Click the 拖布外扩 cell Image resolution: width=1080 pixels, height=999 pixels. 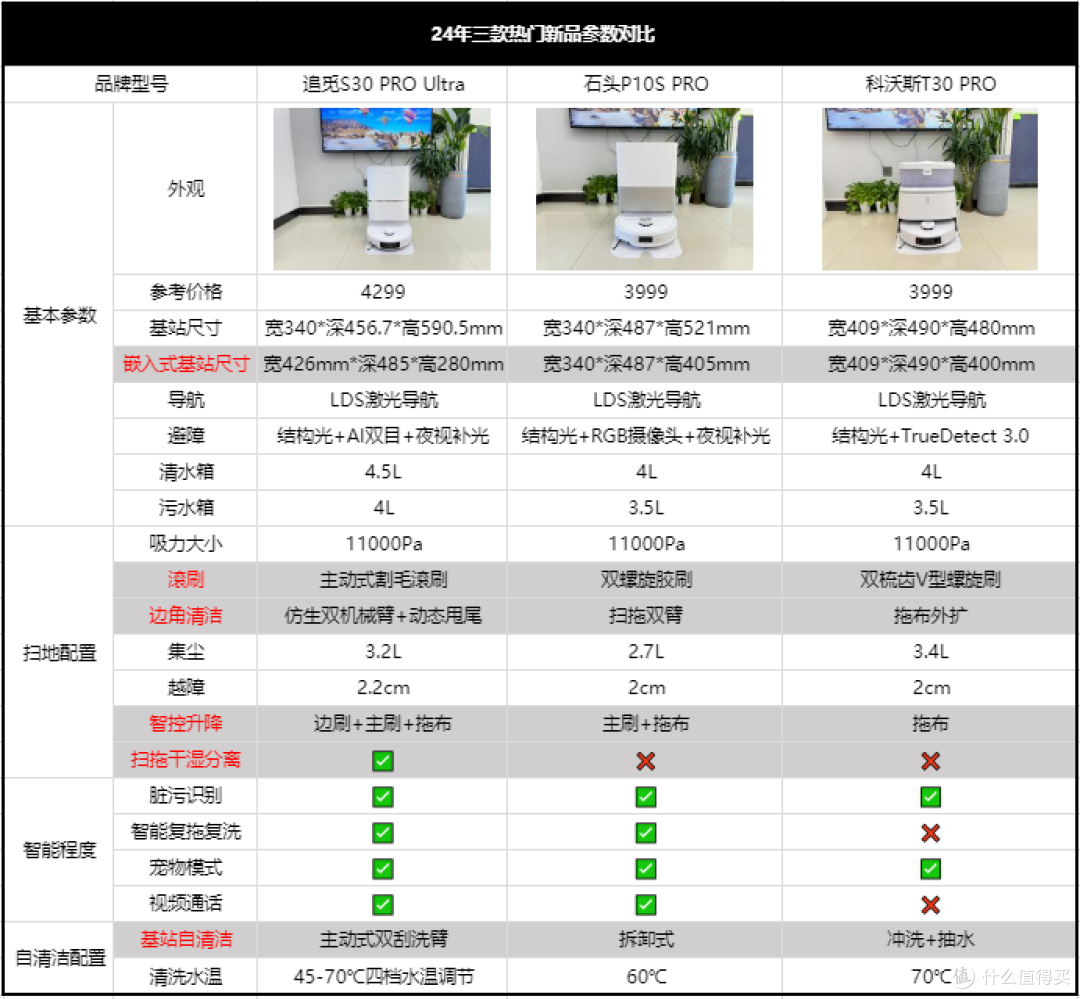931,615
